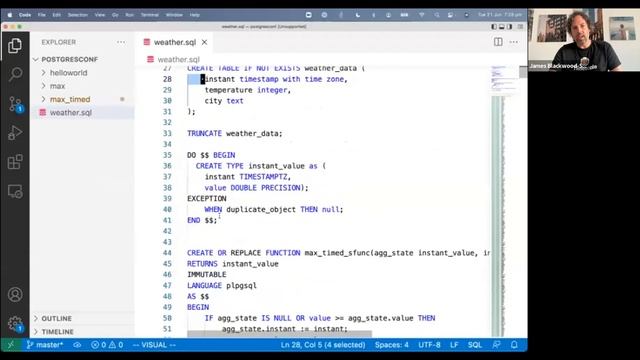Switch to the weather.sql editor tab
Screen dimensions: 640x360
tap(175, 42)
